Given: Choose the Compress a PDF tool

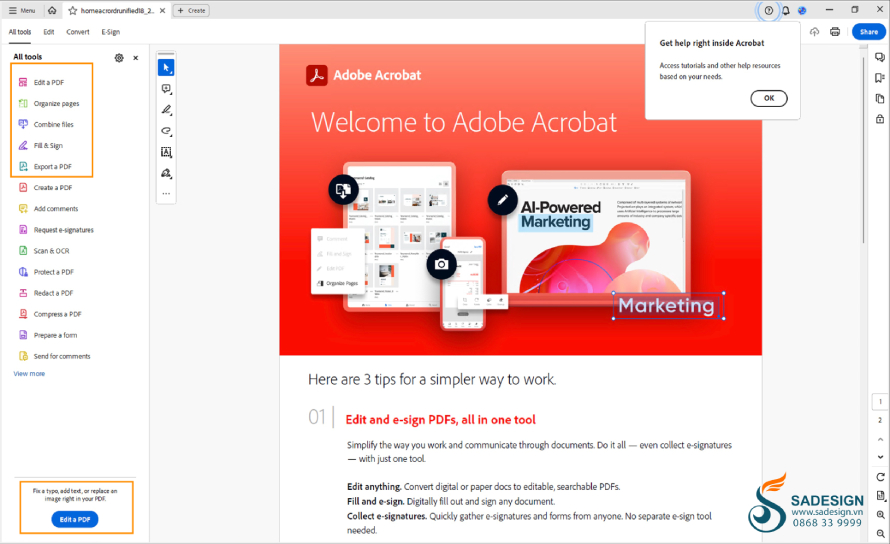Looking at the screenshot, I should point(50,314).
